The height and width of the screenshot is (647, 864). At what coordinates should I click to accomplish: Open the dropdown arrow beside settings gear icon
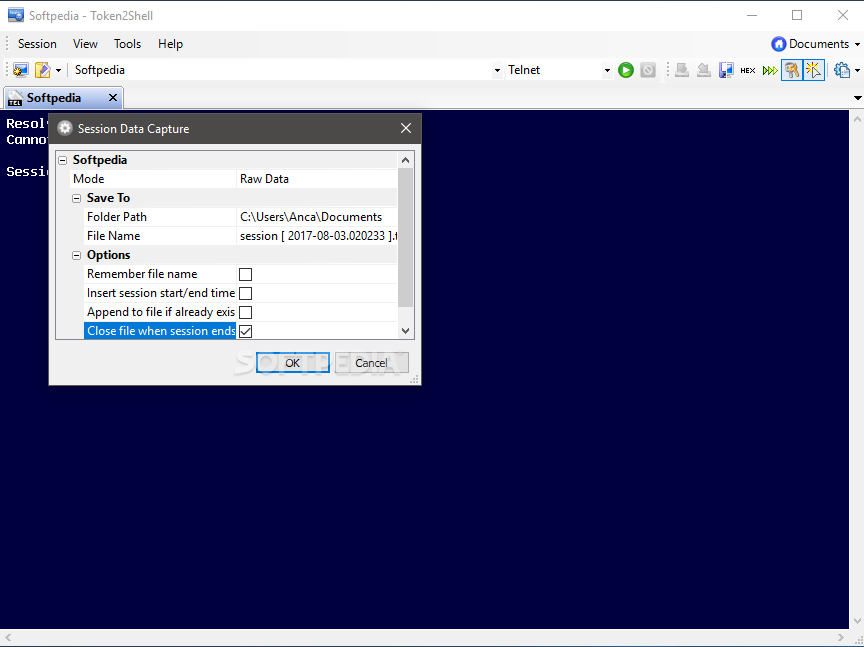point(857,71)
